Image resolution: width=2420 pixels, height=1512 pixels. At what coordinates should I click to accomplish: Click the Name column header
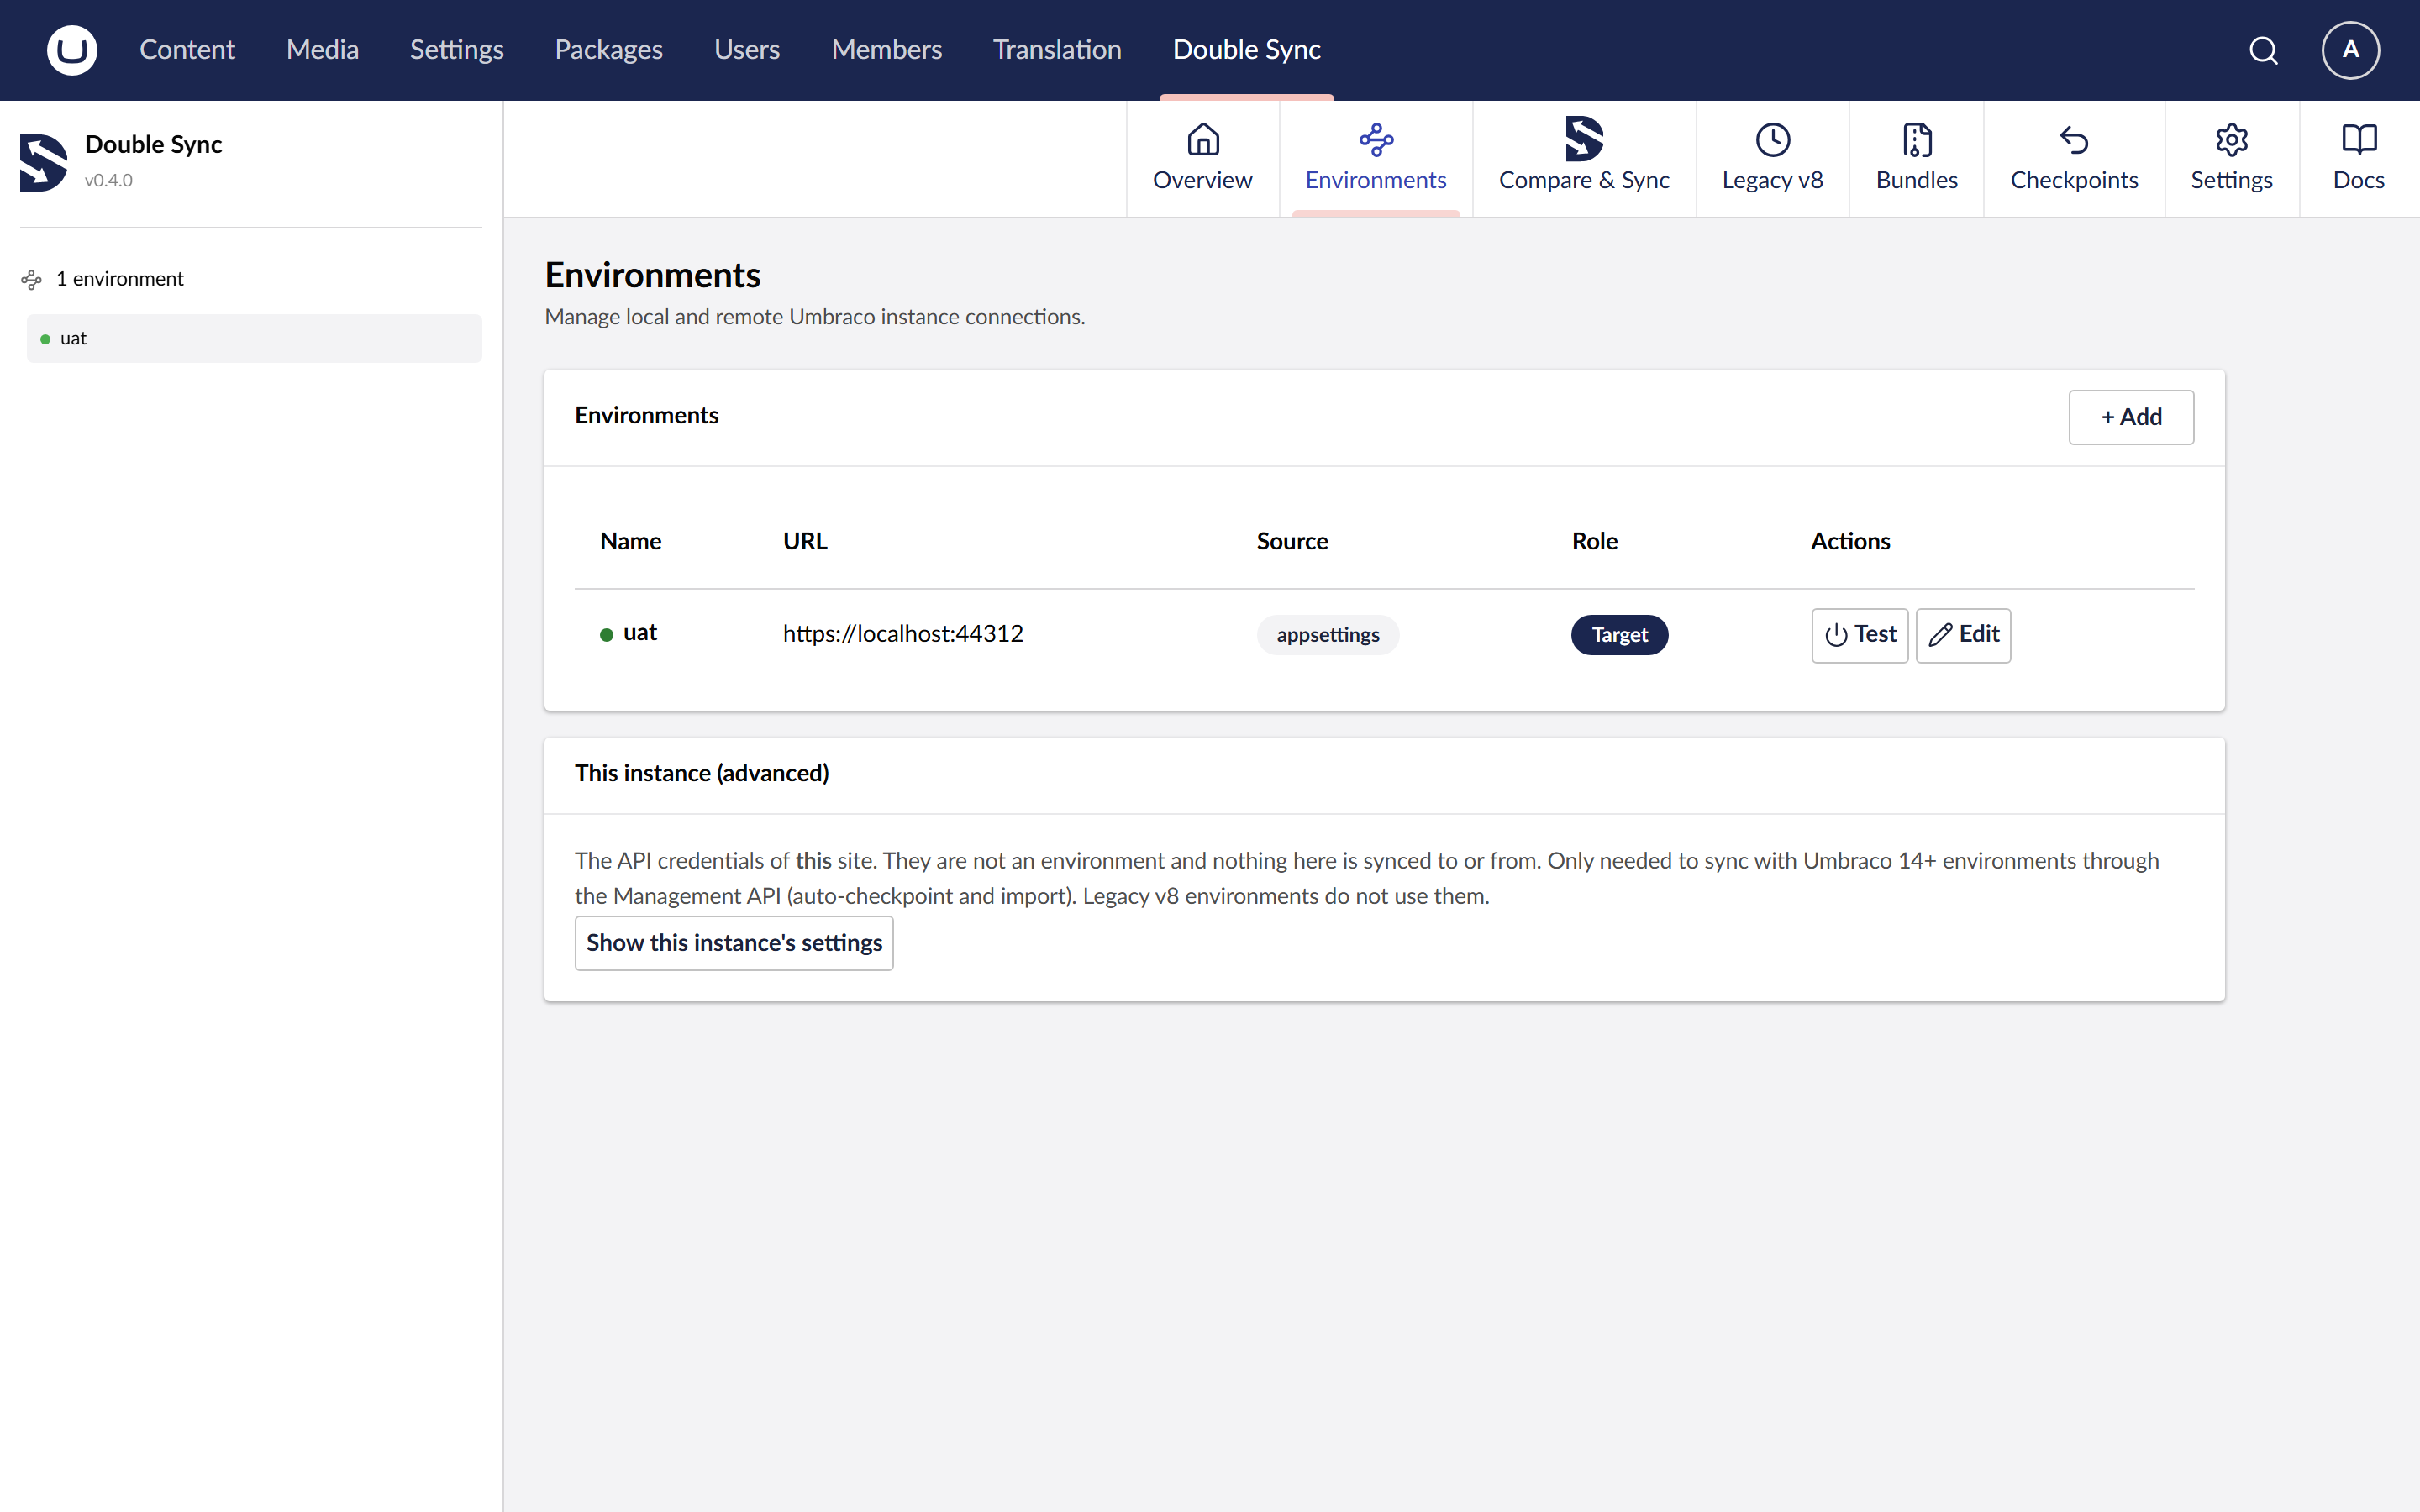(631, 541)
